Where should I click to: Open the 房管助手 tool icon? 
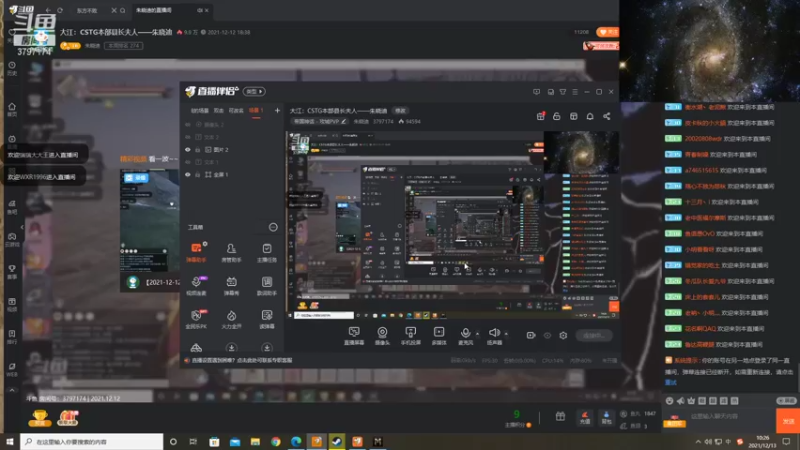click(231, 252)
